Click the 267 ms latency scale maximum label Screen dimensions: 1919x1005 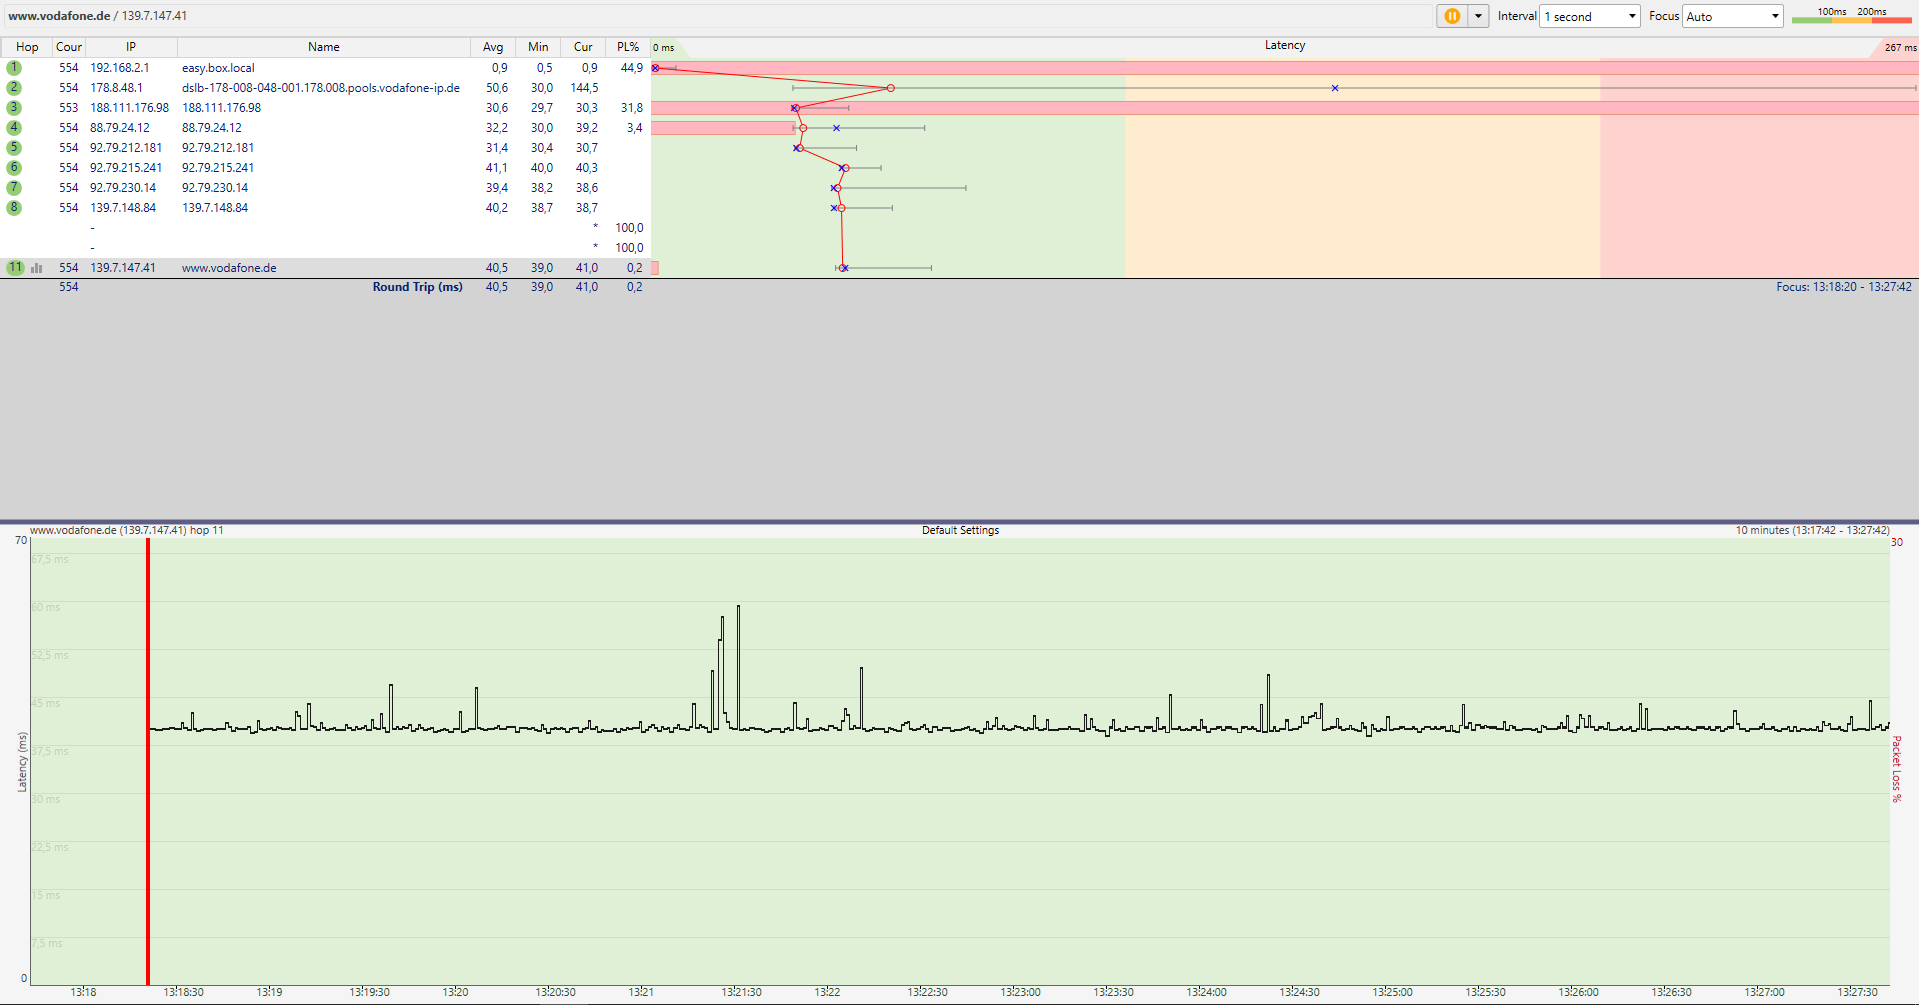1900,47
